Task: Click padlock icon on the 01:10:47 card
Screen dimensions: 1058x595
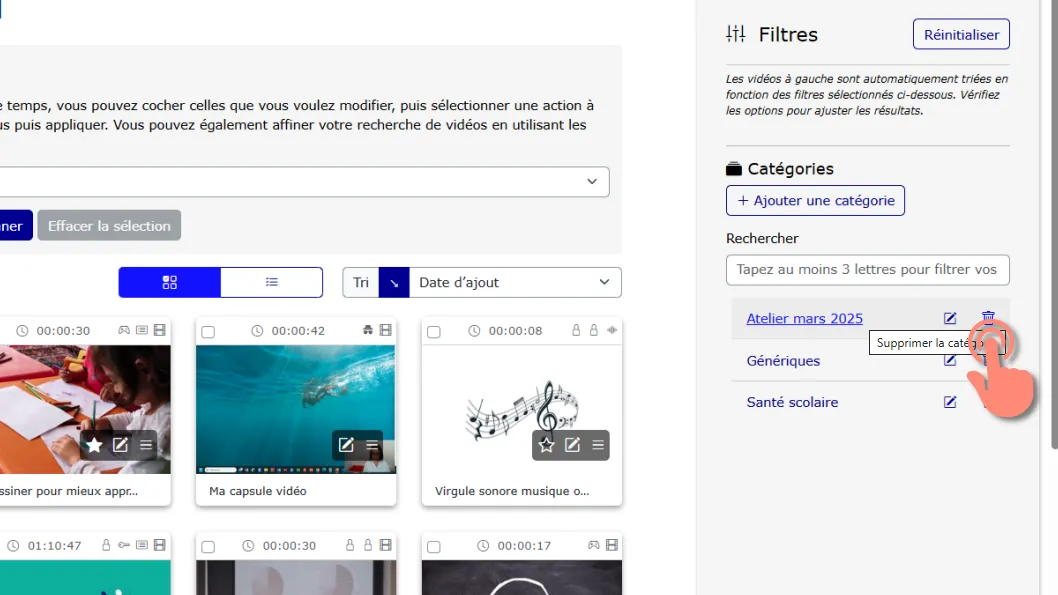Action: (x=106, y=545)
